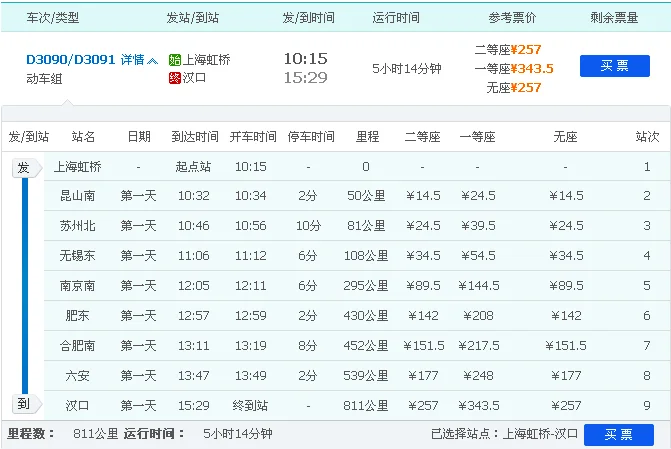
Task: Click the 停车时间 header in the detail table
Action: (x=311, y=137)
